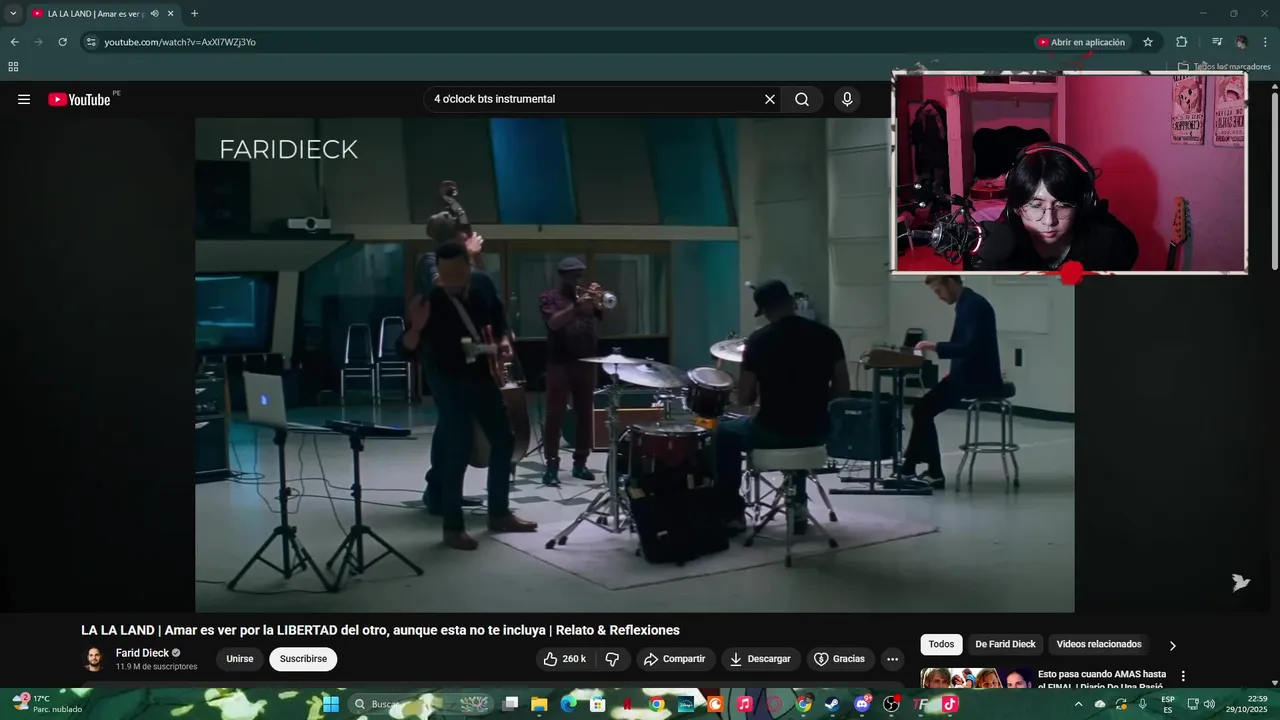Open Disney+ from the taskbar
Screen dimensions: 1280x720
coord(686,704)
